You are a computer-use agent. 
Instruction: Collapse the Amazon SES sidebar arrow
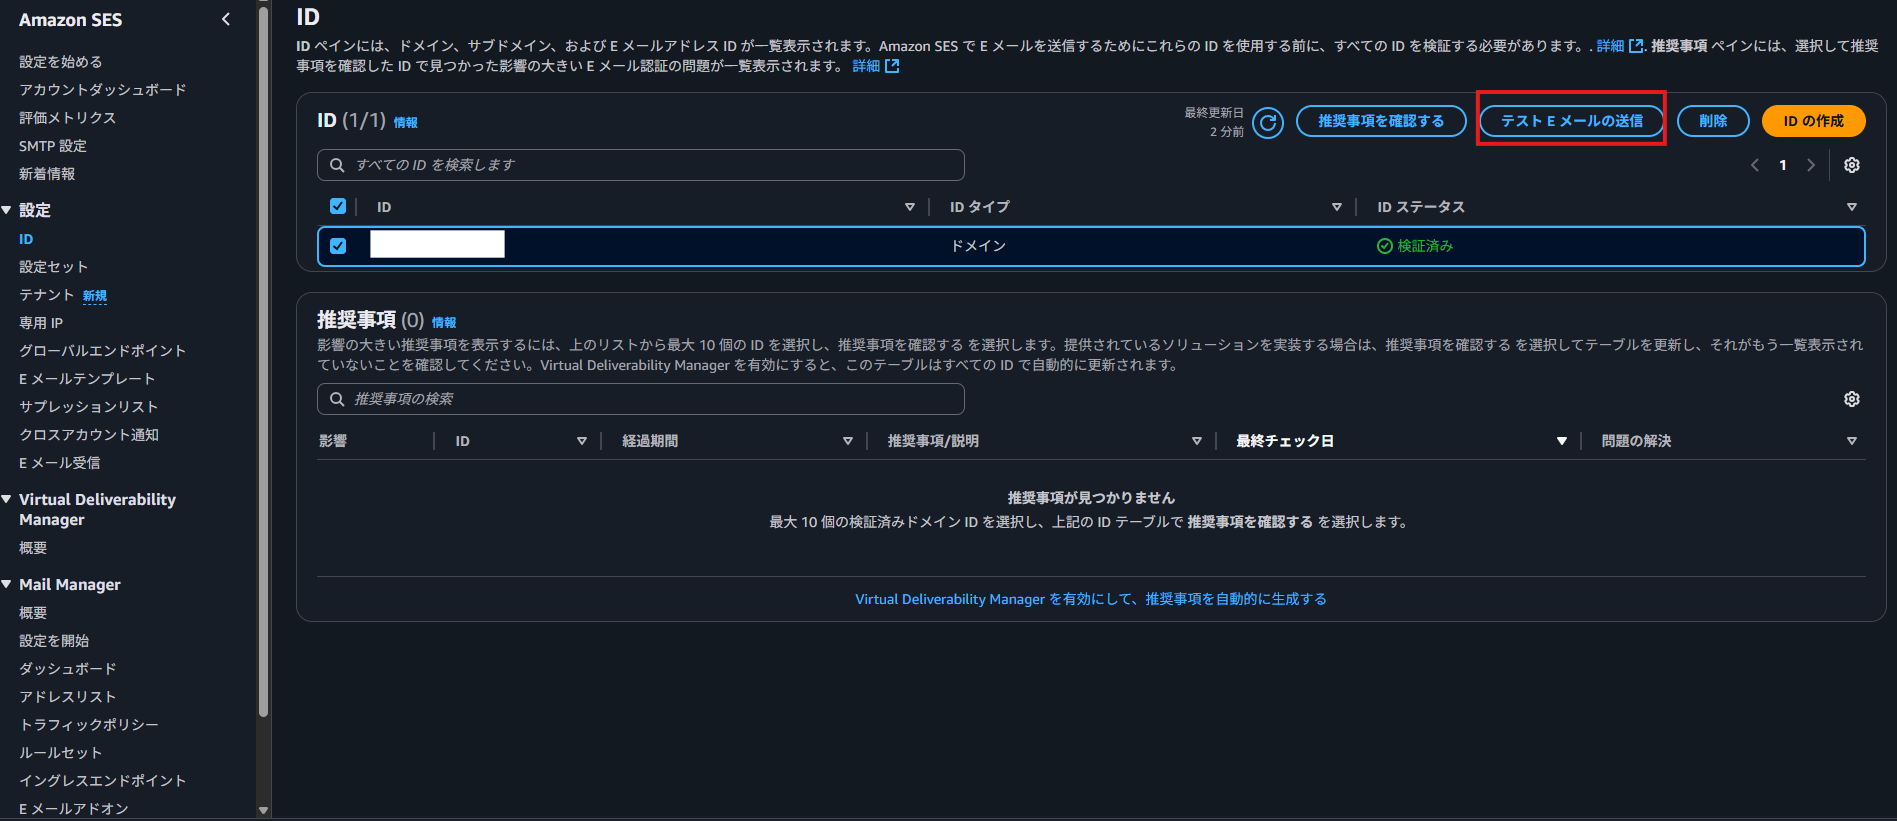226,19
